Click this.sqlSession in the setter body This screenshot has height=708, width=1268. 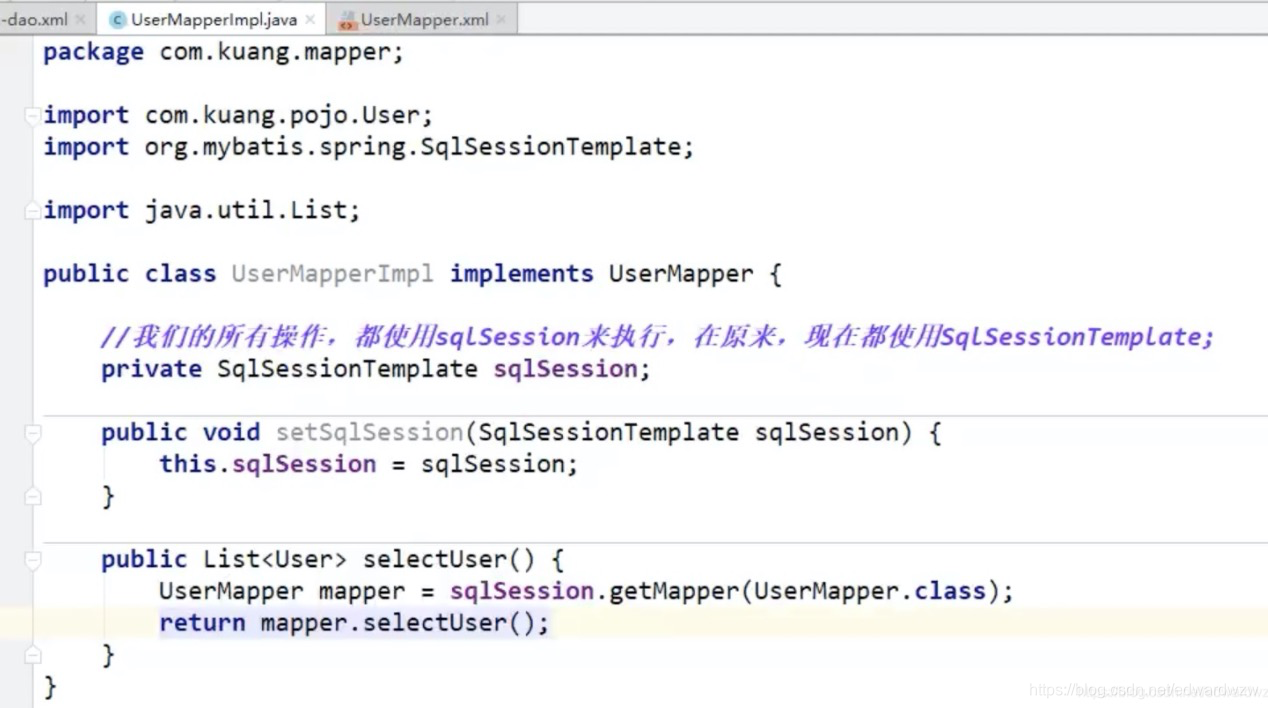pos(267,465)
